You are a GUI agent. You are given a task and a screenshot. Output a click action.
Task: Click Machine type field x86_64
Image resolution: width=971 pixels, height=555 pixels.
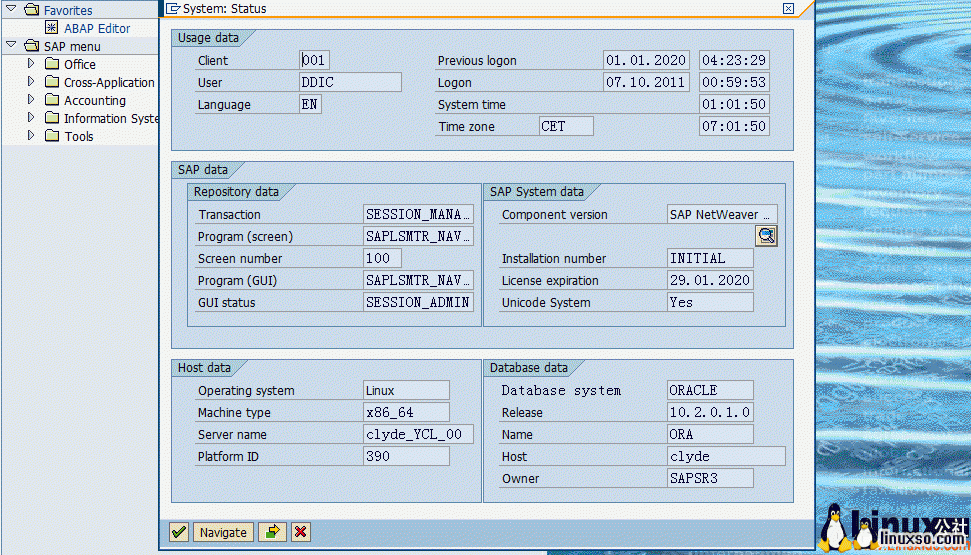[x=406, y=413]
